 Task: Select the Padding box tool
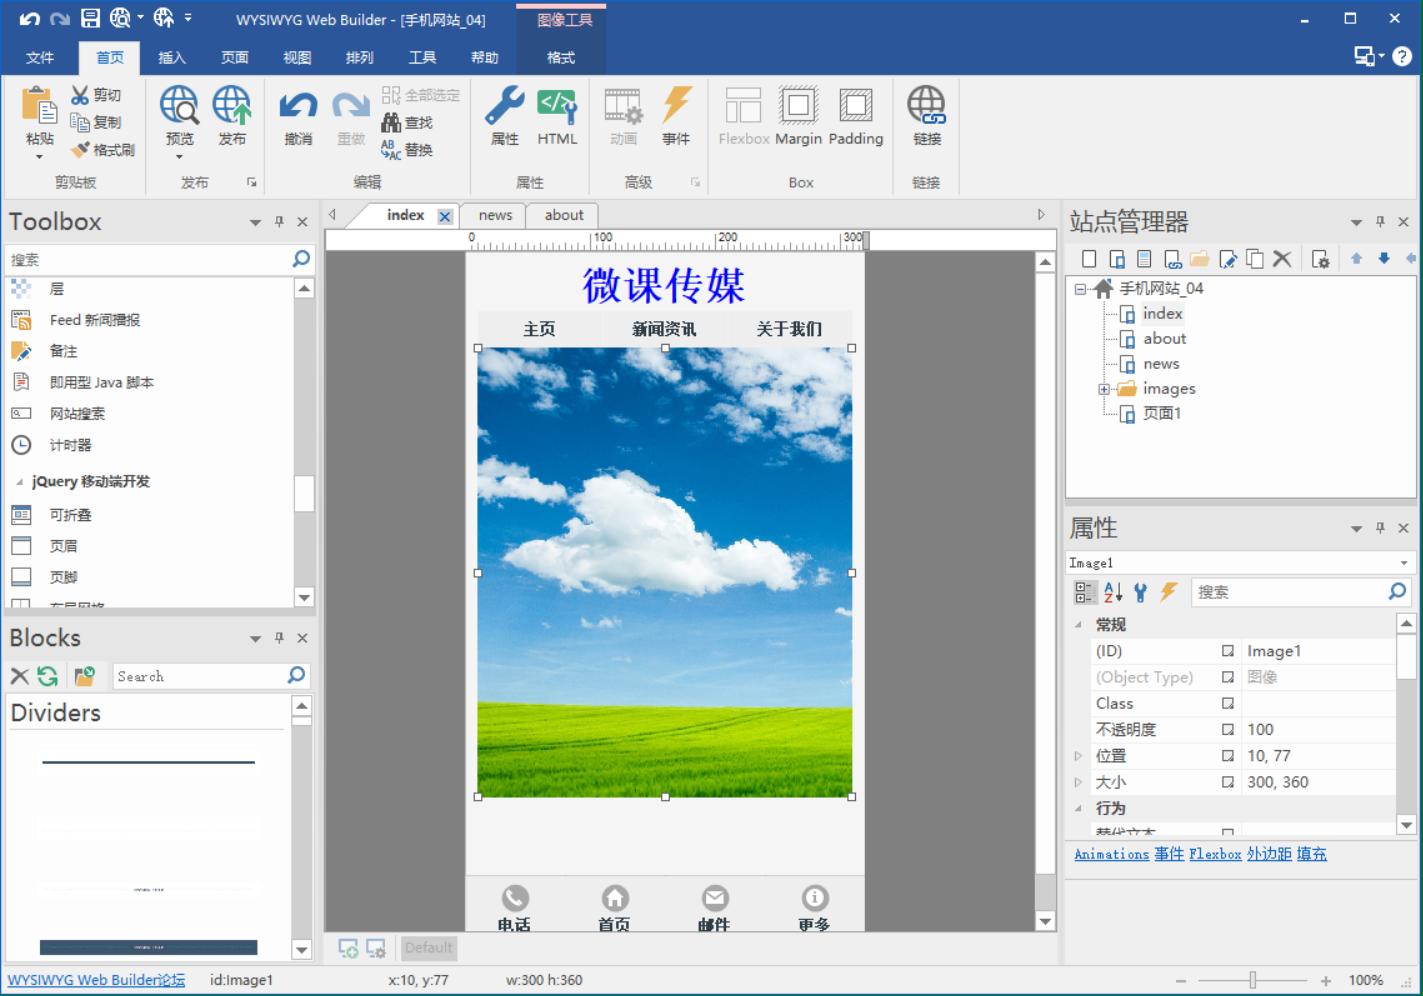pyautogui.click(x=855, y=107)
